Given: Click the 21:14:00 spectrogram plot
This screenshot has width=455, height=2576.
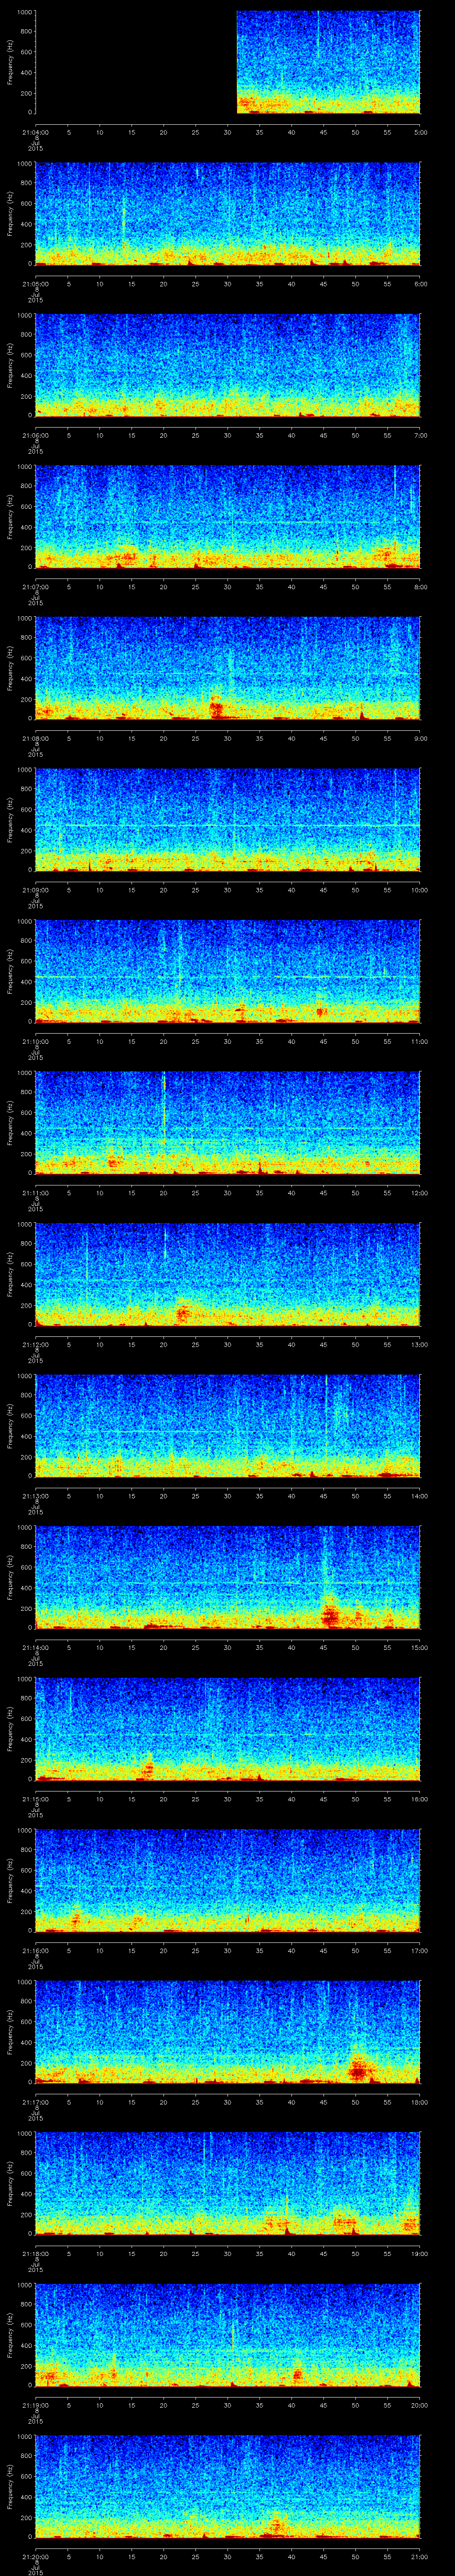Looking at the screenshot, I should pos(228,1577).
